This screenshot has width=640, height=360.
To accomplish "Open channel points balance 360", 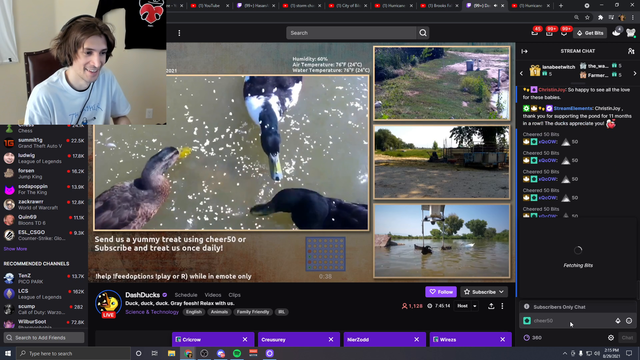I will (x=533, y=338).
